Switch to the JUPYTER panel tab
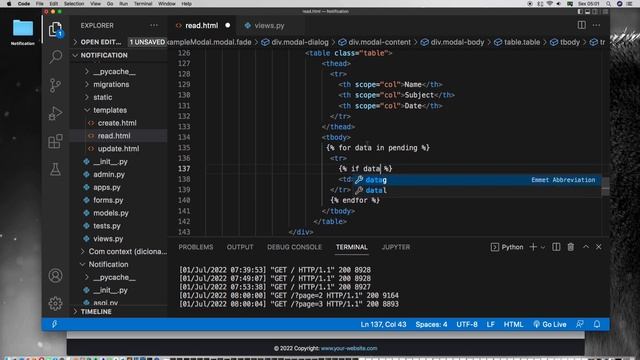Screen dimensions: 640x360 396,247
